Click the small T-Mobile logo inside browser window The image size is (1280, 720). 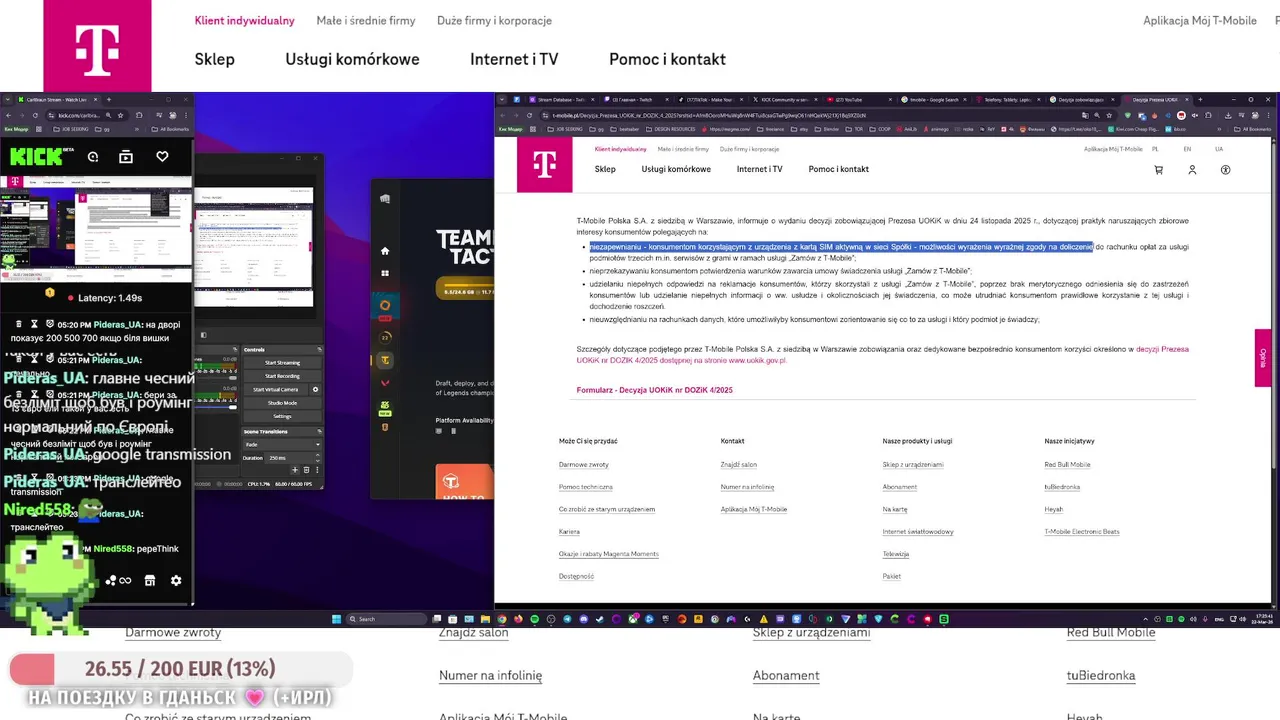pyautogui.click(x=544, y=164)
